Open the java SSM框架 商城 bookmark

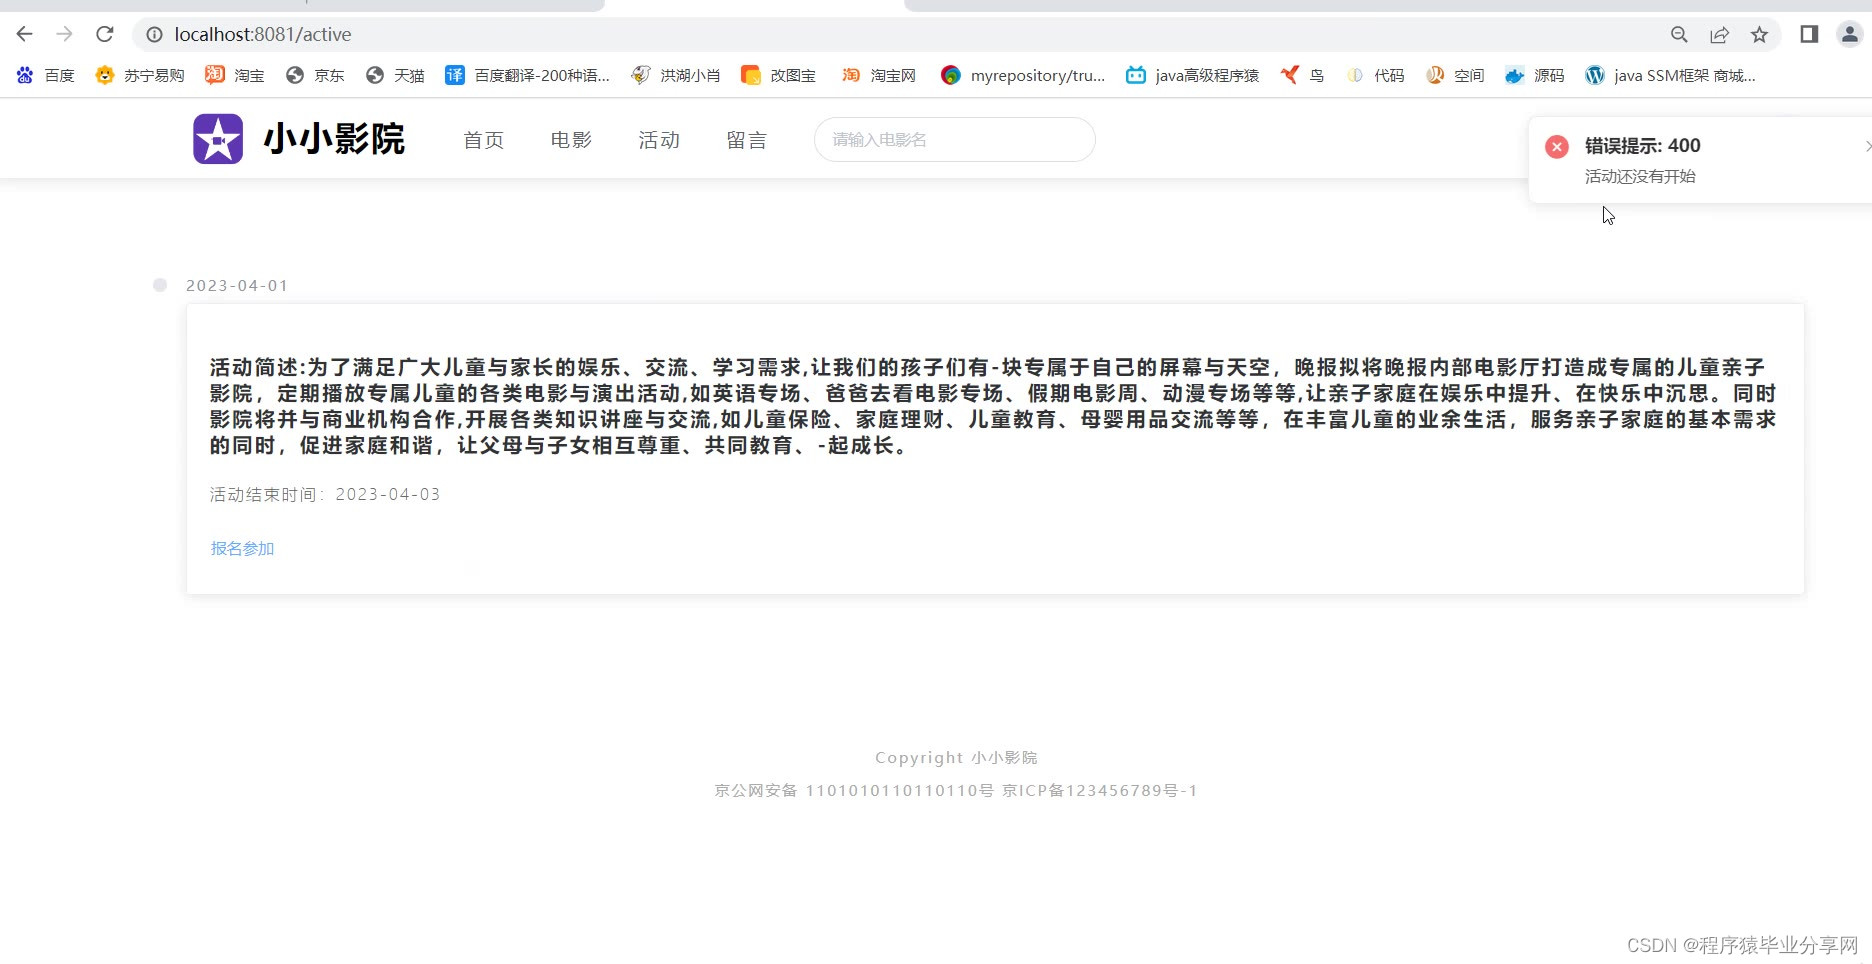tap(1670, 75)
